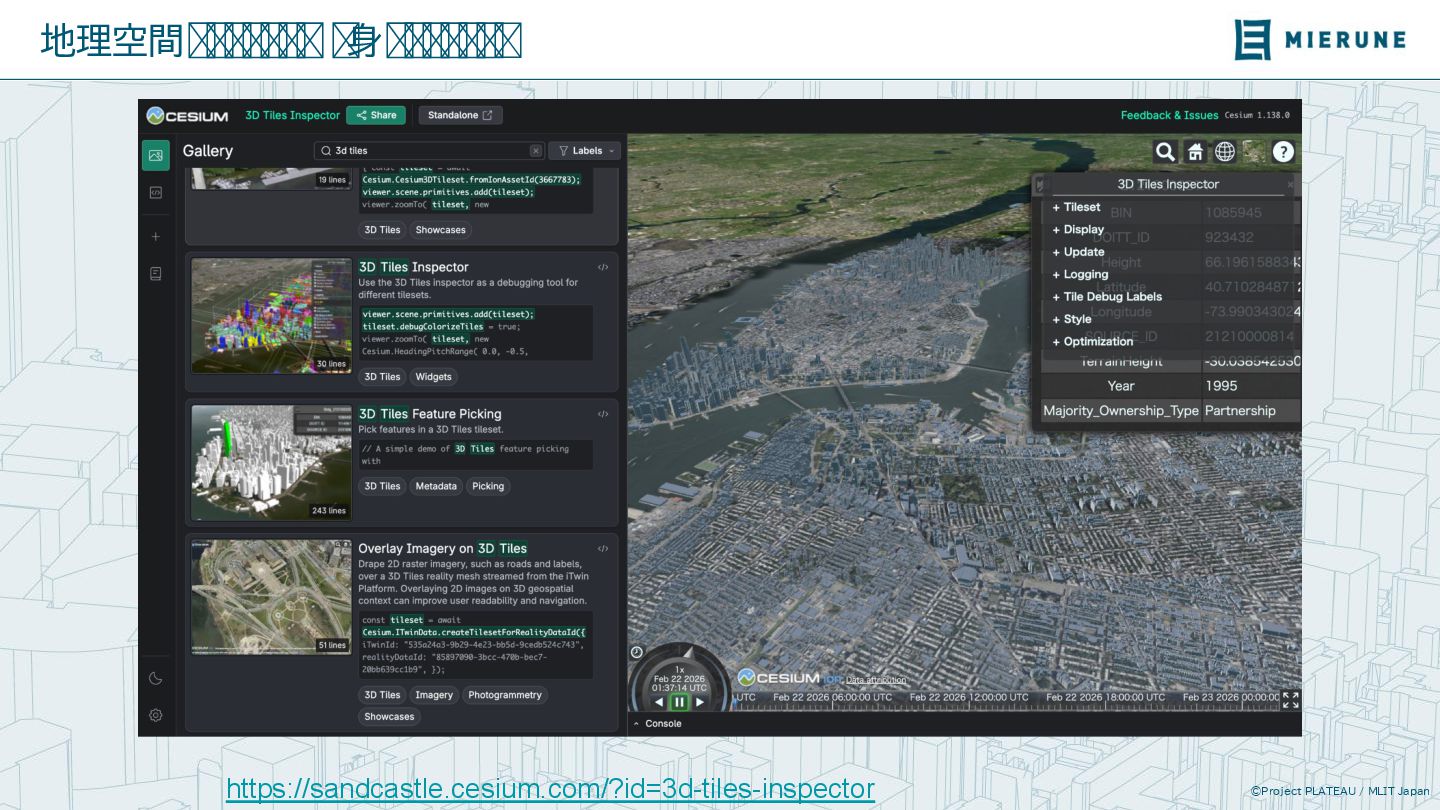Image resolution: width=1440 pixels, height=810 pixels.
Task: Open the Gallery sidebar icon
Action: pyautogui.click(x=155, y=155)
